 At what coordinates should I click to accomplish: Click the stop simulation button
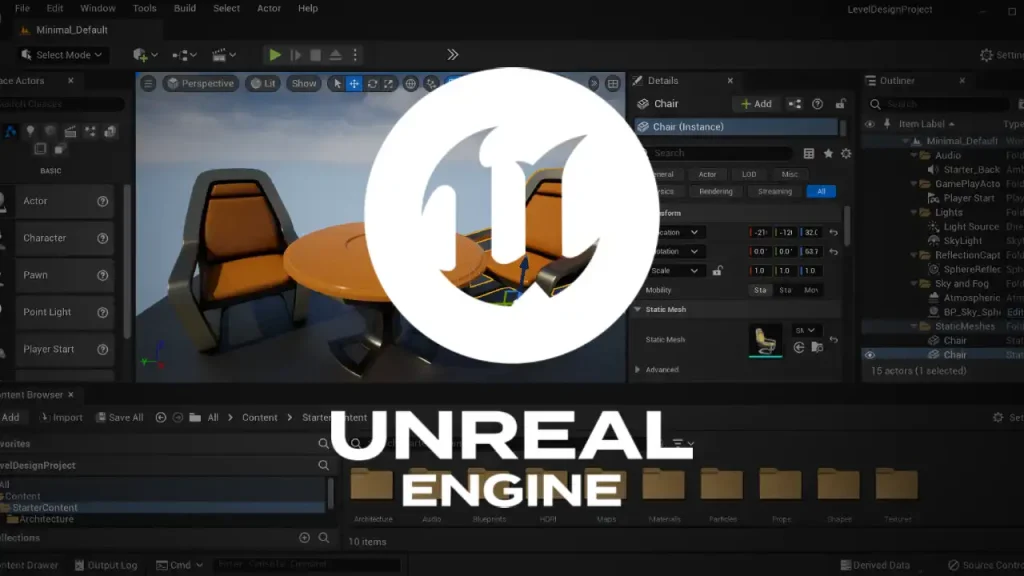315,55
